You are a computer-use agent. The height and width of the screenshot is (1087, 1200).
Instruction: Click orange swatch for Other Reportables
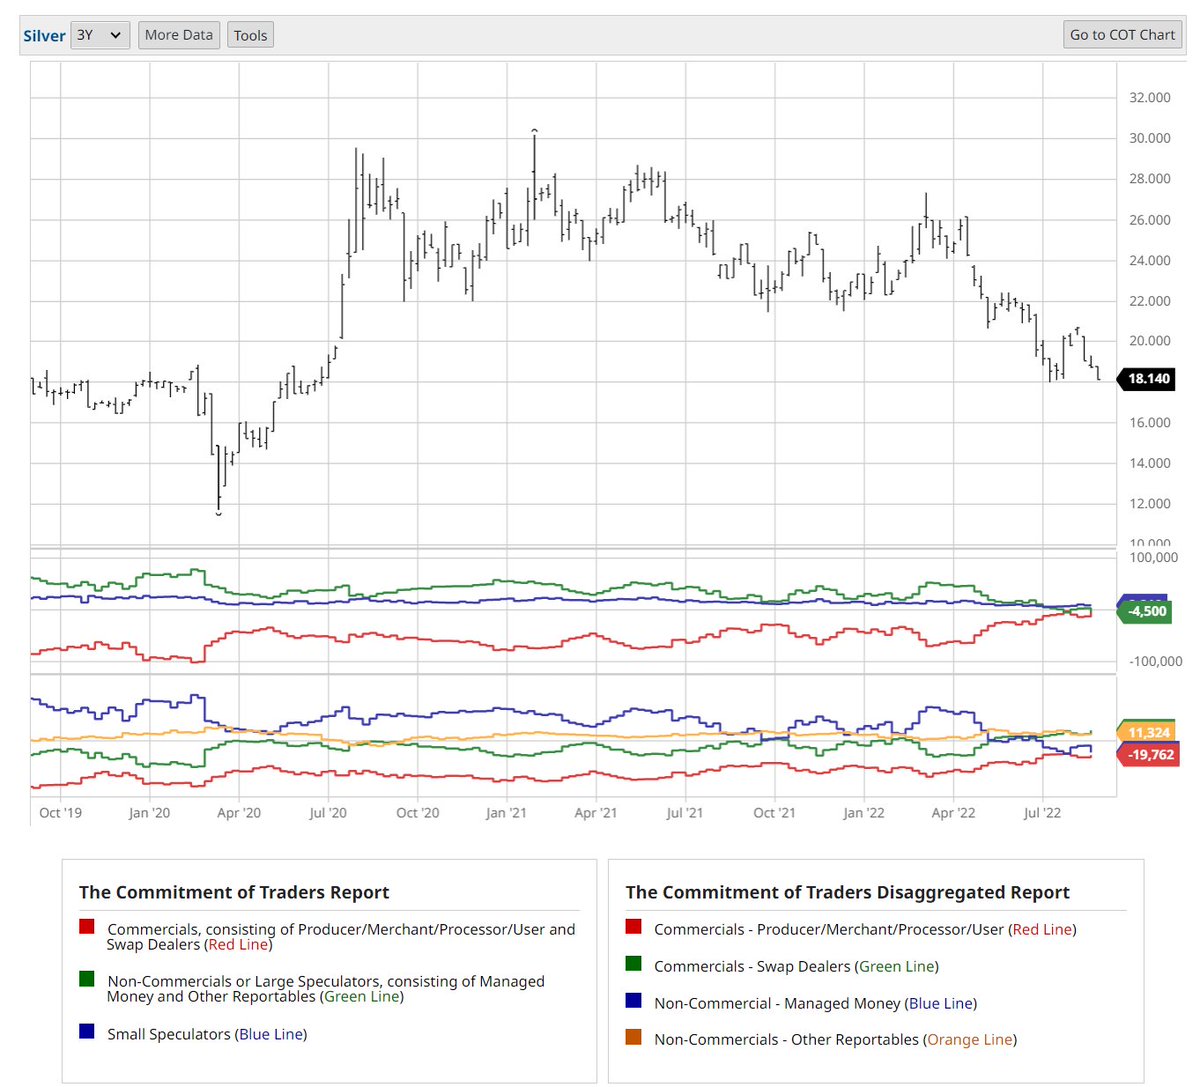point(633,1038)
